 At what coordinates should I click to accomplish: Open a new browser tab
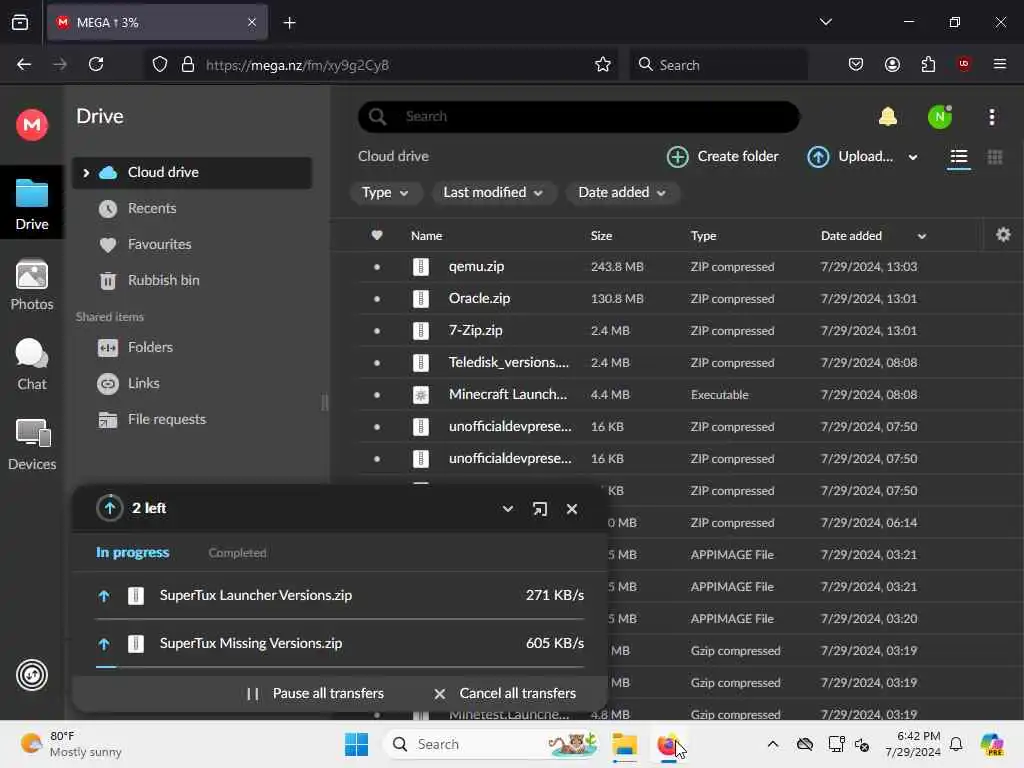pos(289,23)
